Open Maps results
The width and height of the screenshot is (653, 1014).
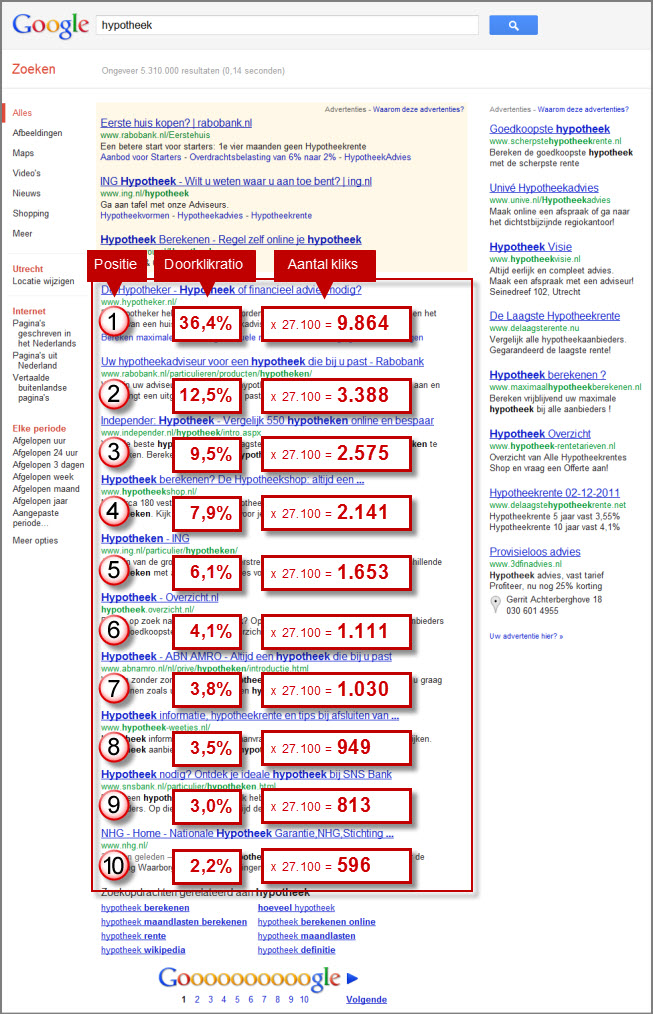click(23, 153)
